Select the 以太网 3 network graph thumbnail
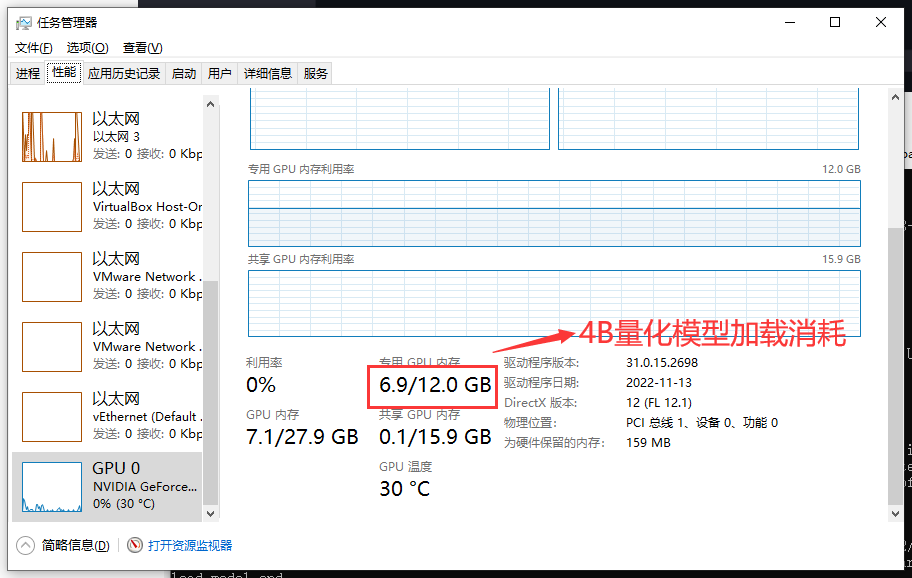The height and width of the screenshot is (578, 912). (x=52, y=136)
